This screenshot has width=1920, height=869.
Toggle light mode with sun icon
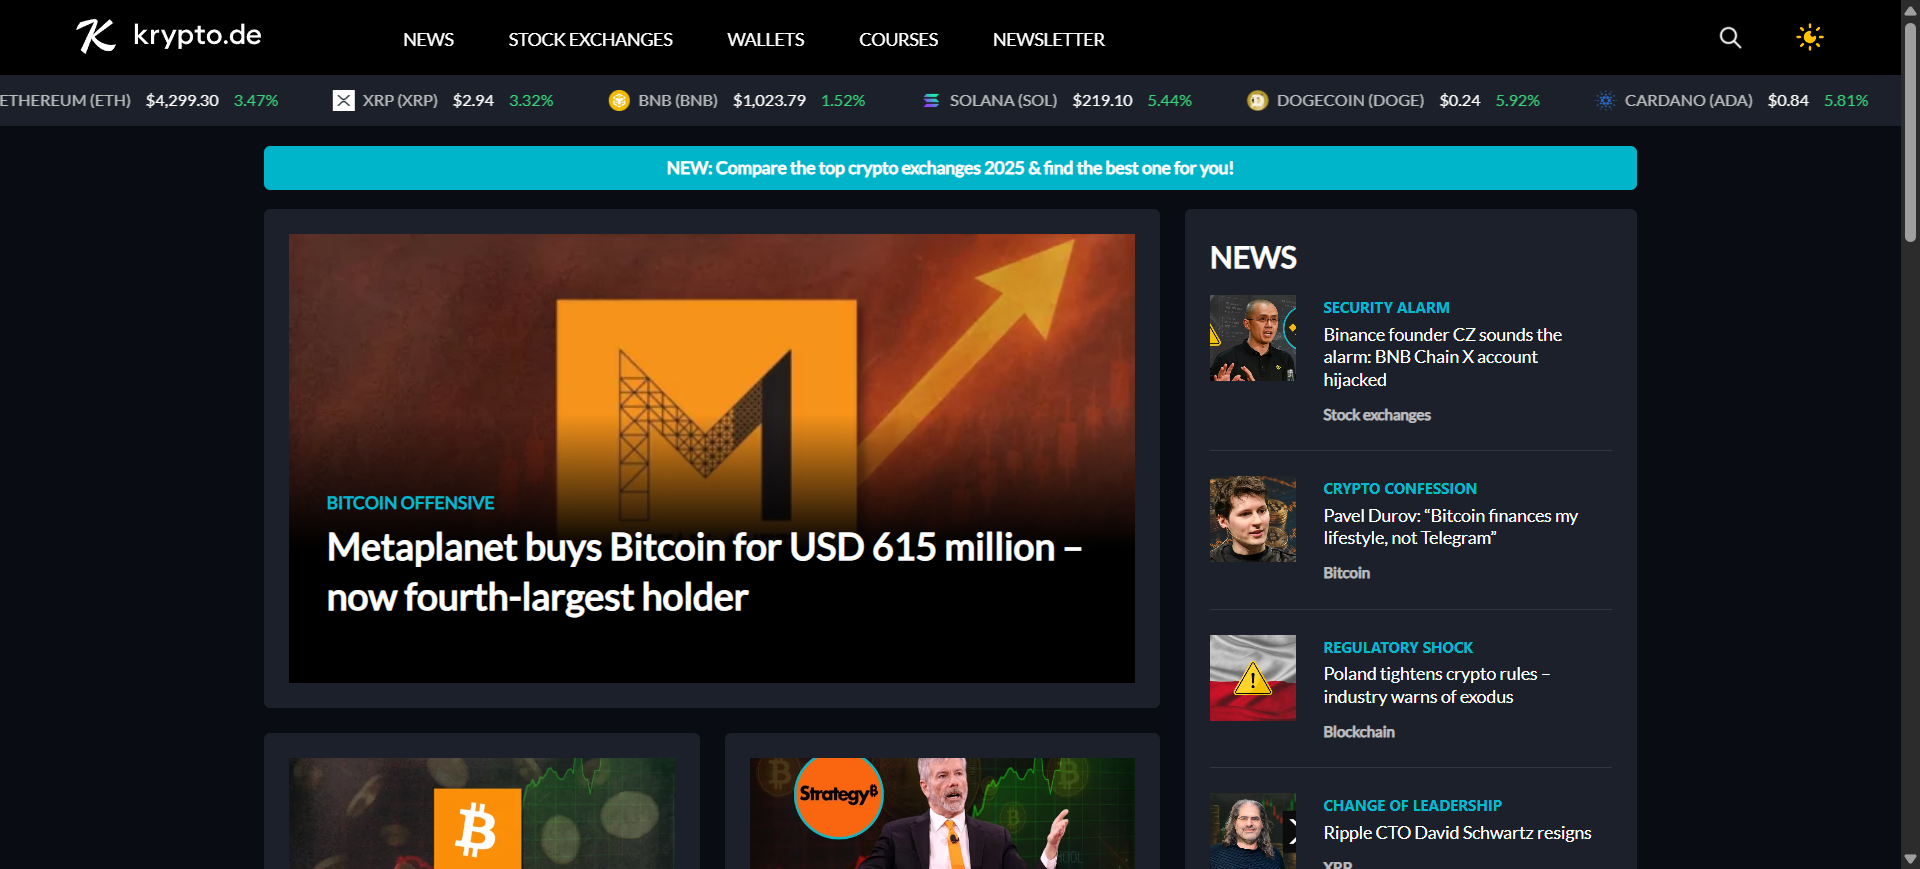pyautogui.click(x=1809, y=38)
